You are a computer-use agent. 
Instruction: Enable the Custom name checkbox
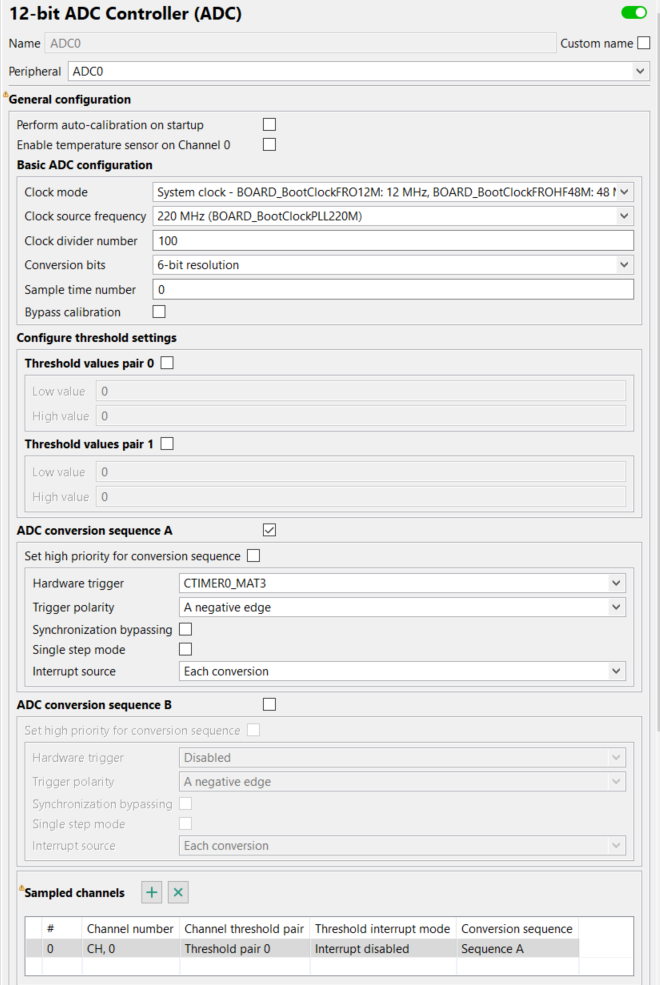click(x=644, y=43)
